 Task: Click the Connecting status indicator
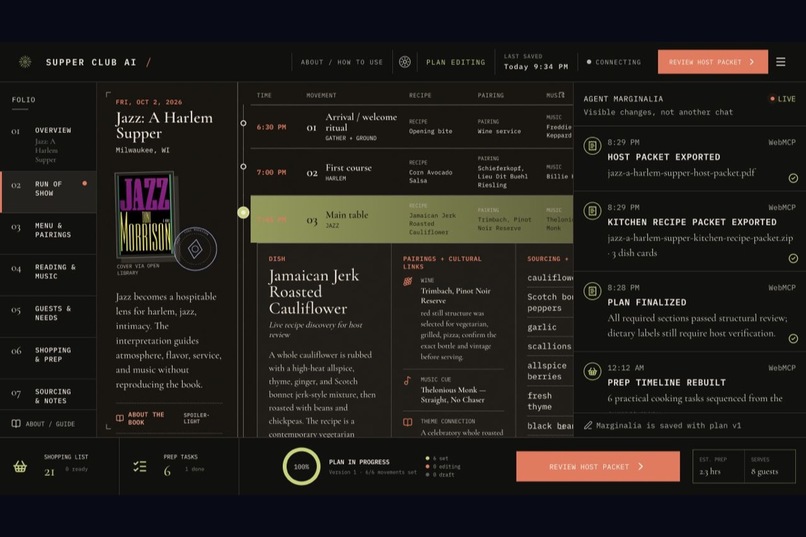tap(614, 62)
